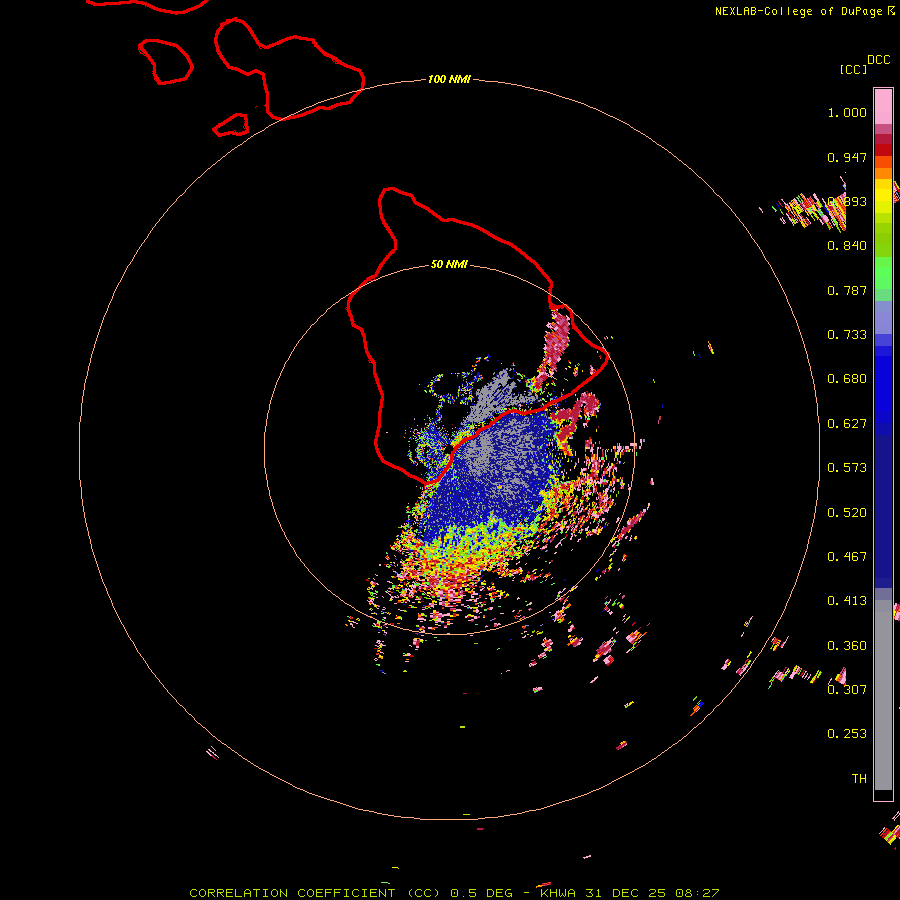900x900 pixels.
Task: Click the 0.893 color scale value
Action: [847, 201]
